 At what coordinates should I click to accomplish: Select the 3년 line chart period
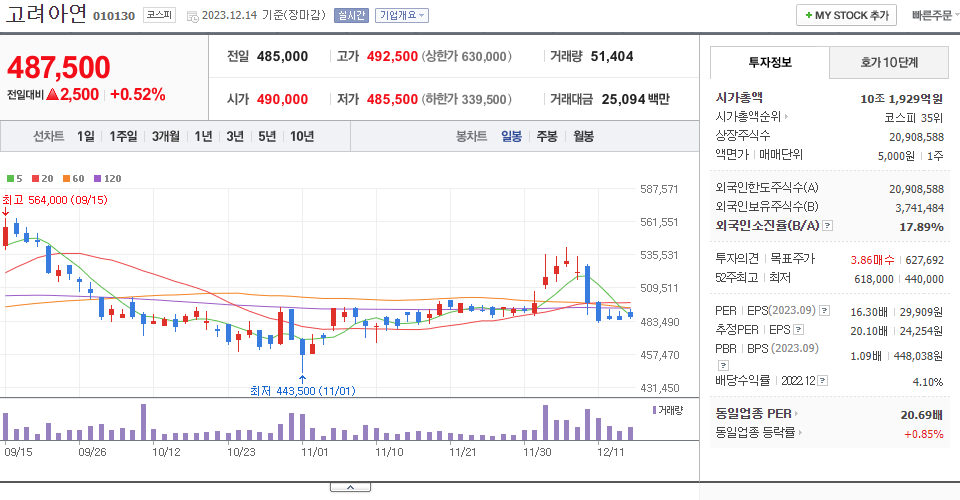point(235,136)
